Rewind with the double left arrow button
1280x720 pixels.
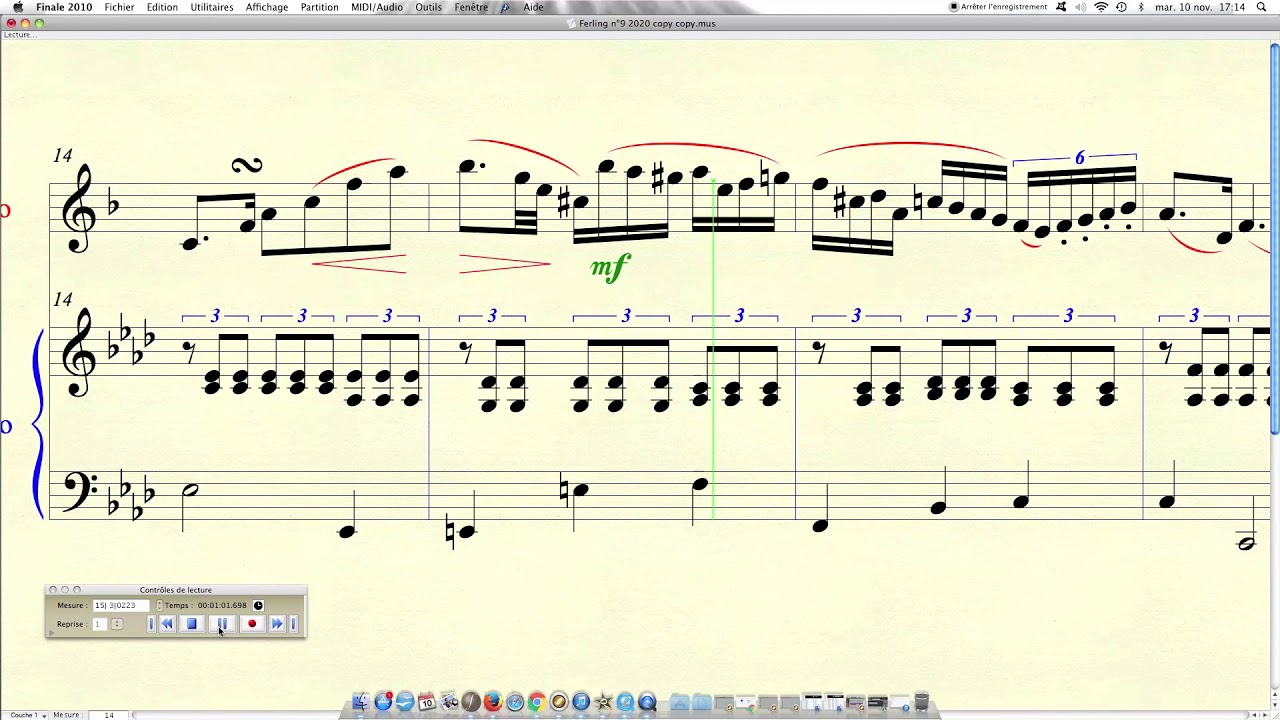[167, 624]
